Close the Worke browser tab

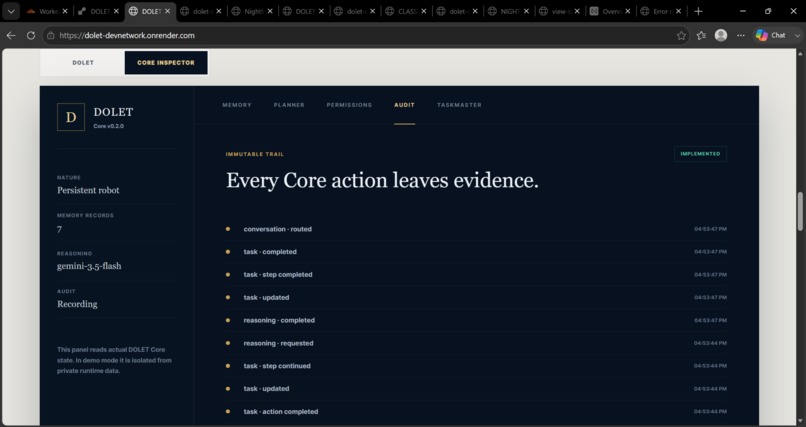point(65,11)
